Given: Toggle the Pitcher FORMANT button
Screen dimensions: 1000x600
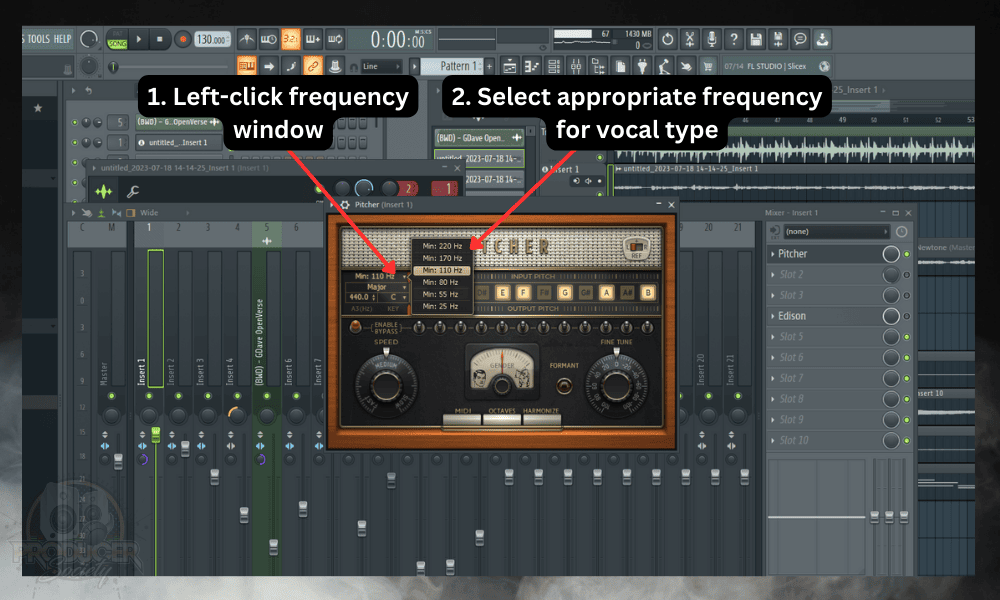Looking at the screenshot, I should click(564, 386).
